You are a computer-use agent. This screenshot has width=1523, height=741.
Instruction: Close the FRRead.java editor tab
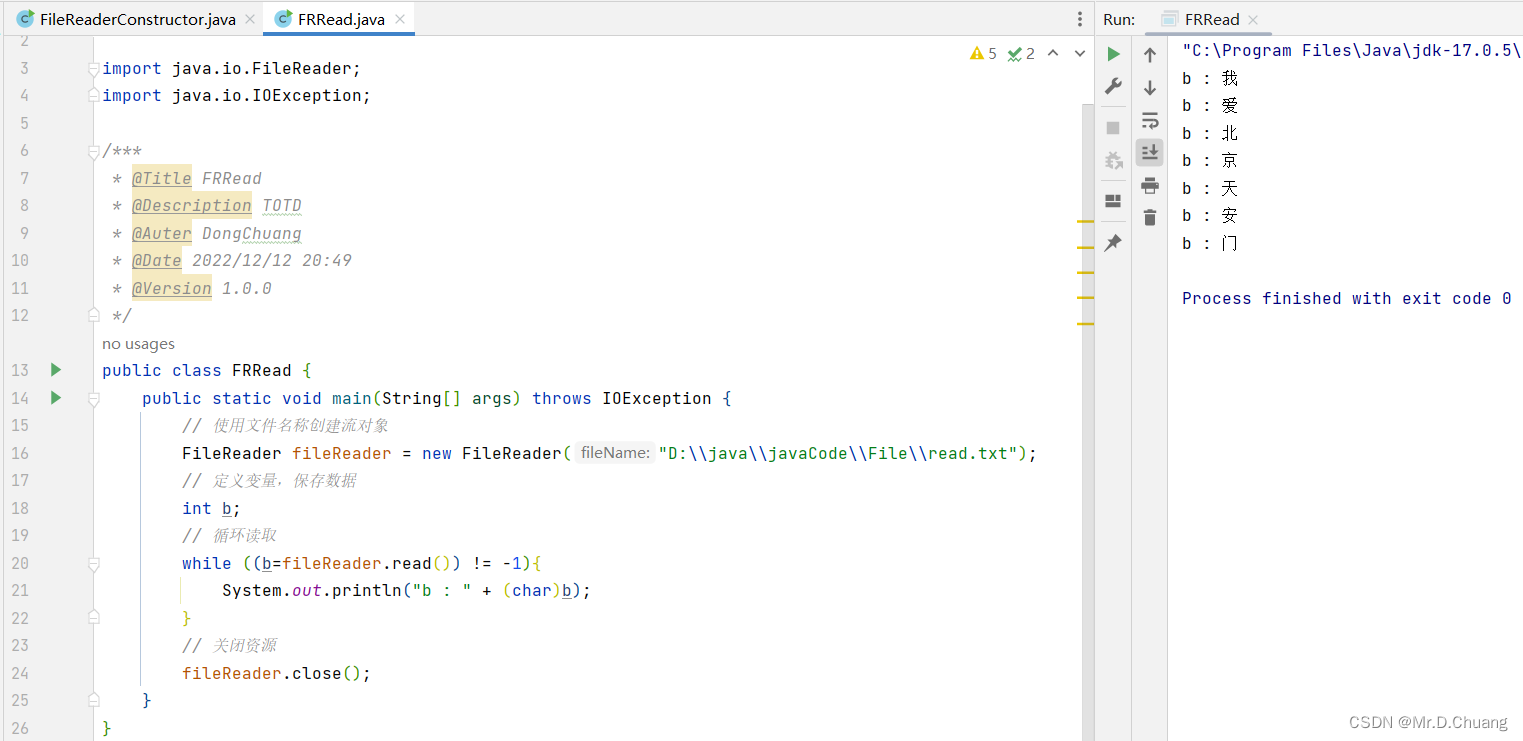click(x=400, y=19)
